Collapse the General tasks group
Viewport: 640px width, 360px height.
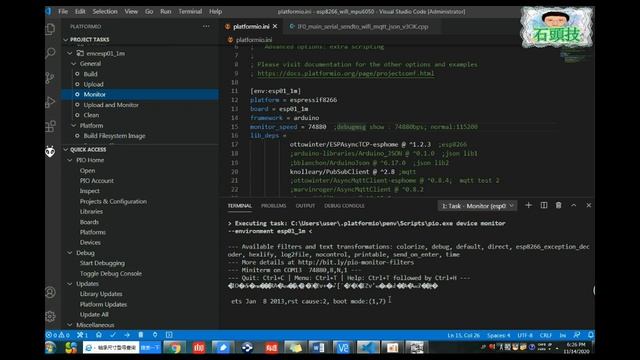pyautogui.click(x=74, y=64)
